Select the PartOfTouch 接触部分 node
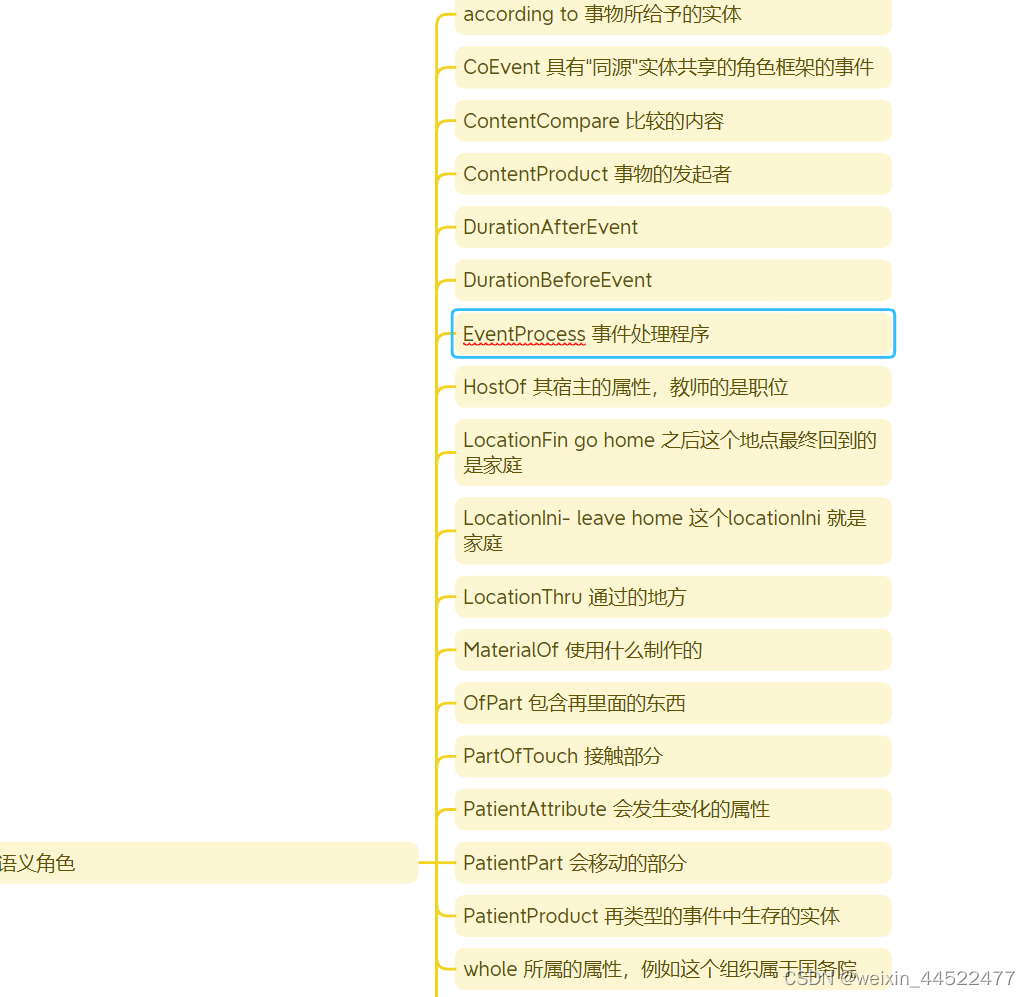1030x997 pixels. 673,757
